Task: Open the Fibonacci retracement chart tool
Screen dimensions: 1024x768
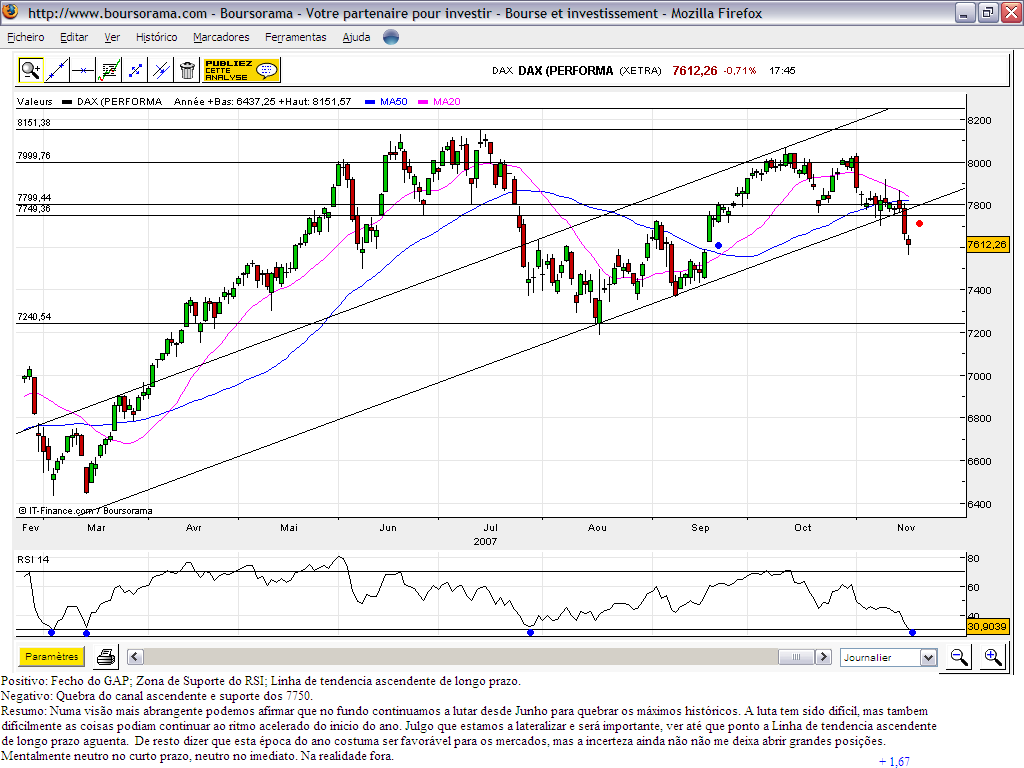Action: [x=109, y=70]
